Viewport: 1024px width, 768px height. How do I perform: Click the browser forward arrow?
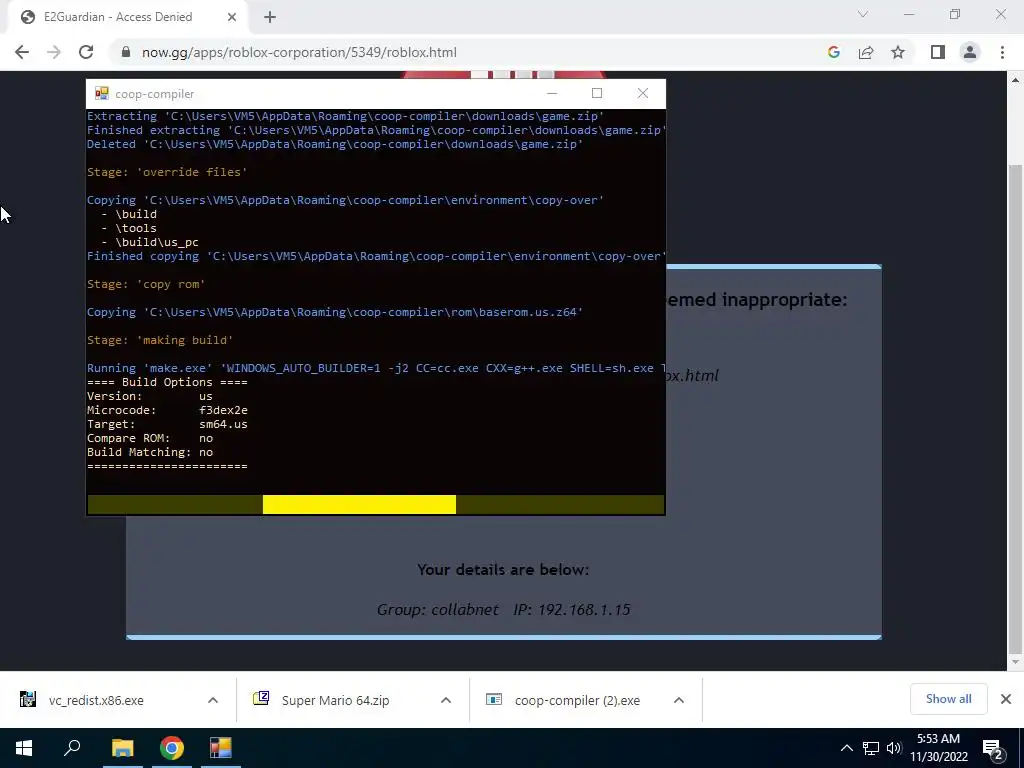click(54, 52)
